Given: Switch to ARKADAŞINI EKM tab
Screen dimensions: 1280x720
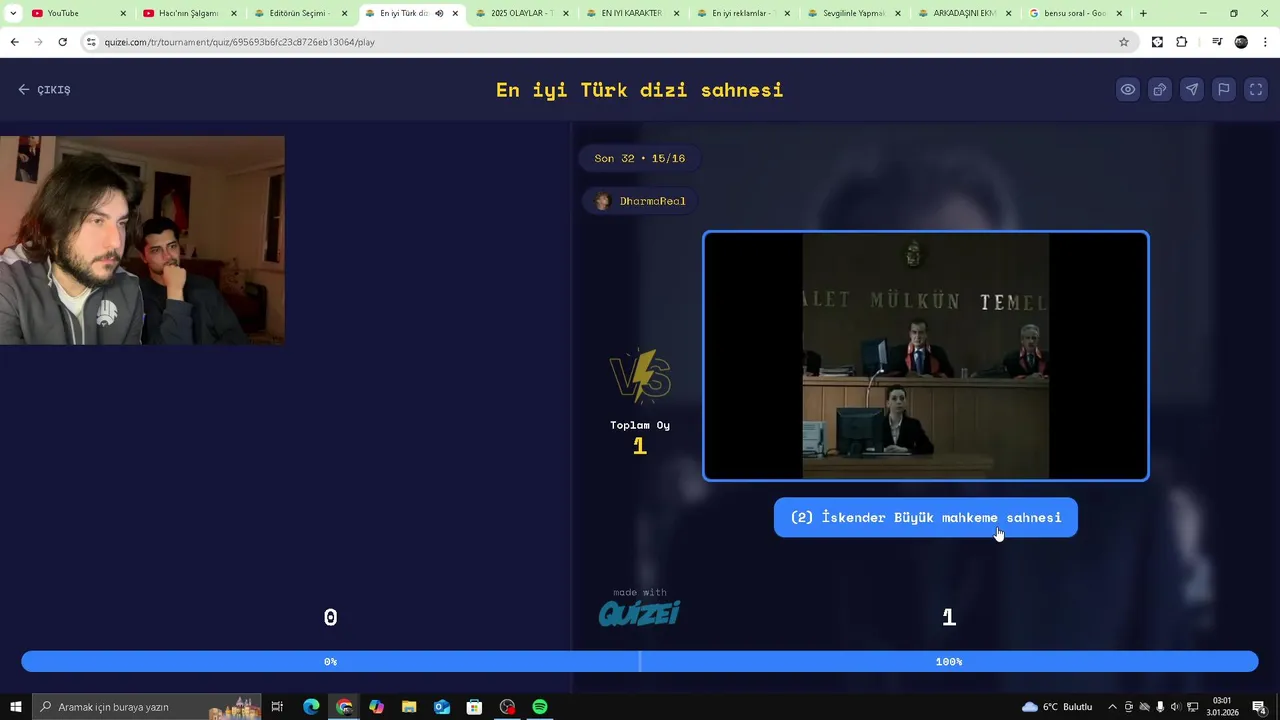Looking at the screenshot, I should (x=964, y=13).
